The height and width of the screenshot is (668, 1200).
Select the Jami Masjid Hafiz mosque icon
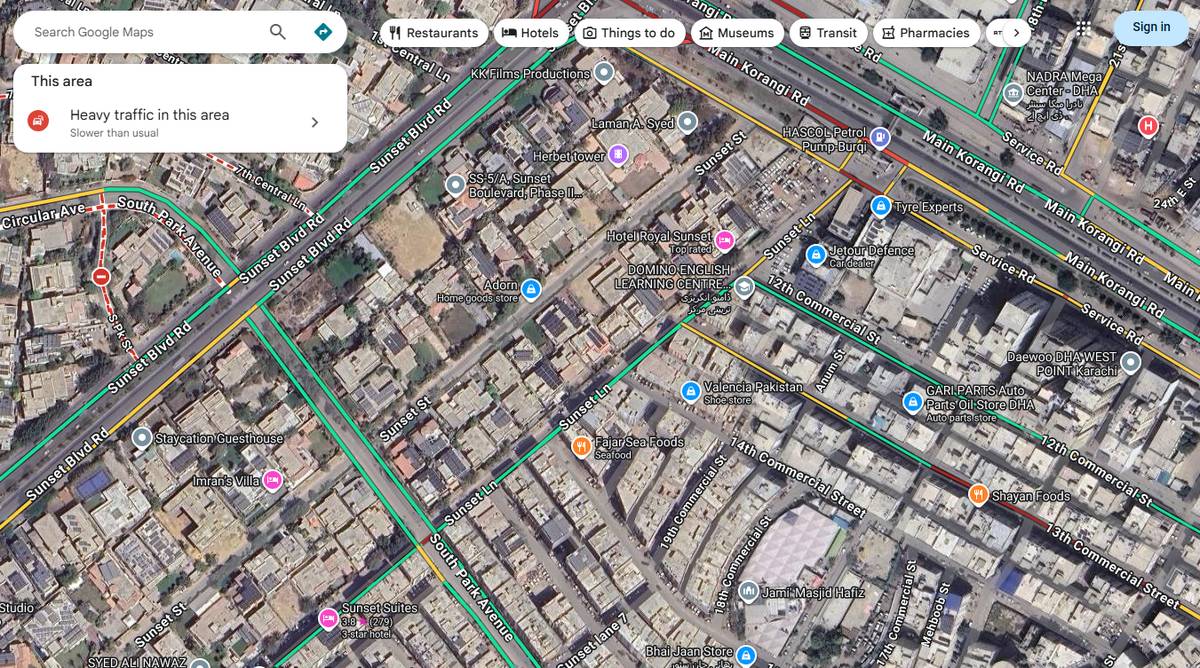coord(746,592)
